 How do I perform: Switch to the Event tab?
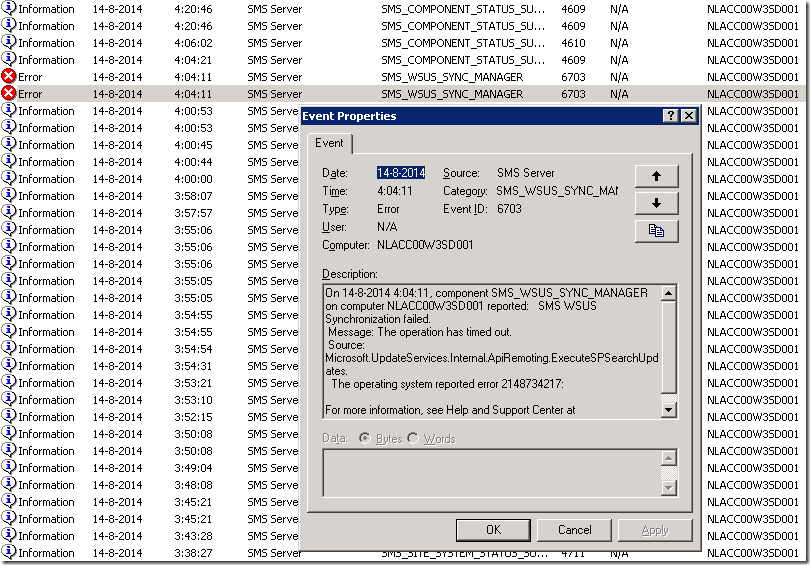[329, 144]
